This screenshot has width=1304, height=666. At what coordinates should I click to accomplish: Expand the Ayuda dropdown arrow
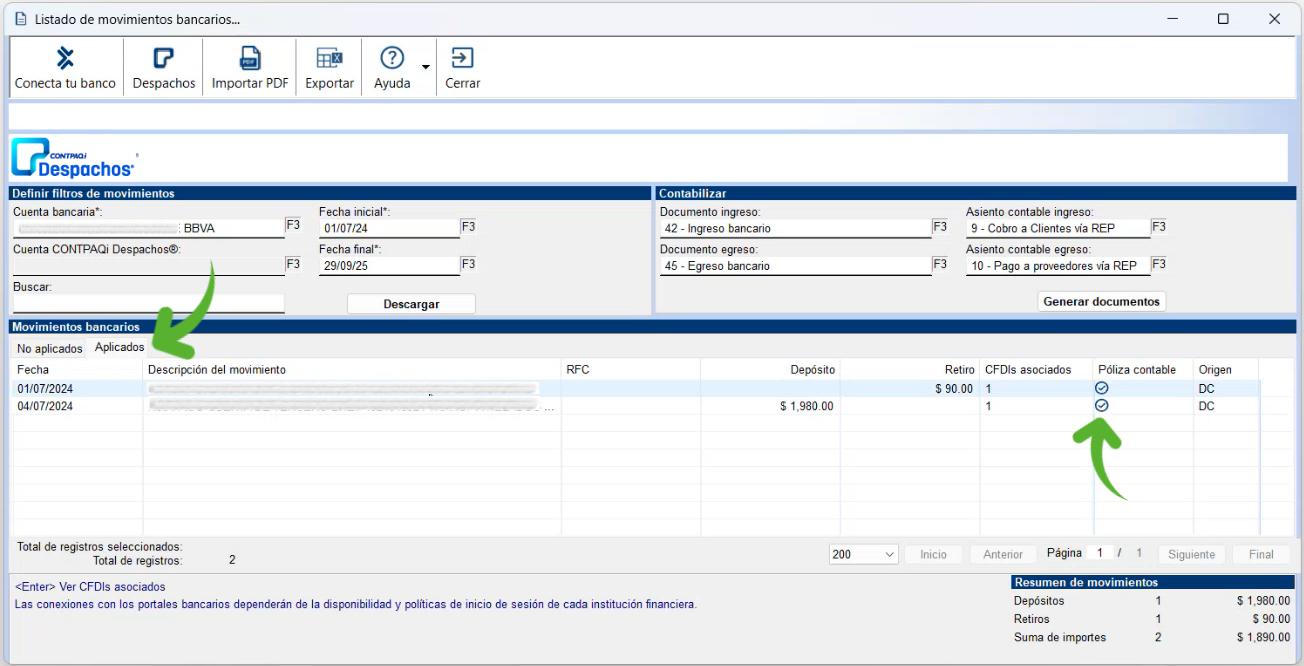click(426, 68)
